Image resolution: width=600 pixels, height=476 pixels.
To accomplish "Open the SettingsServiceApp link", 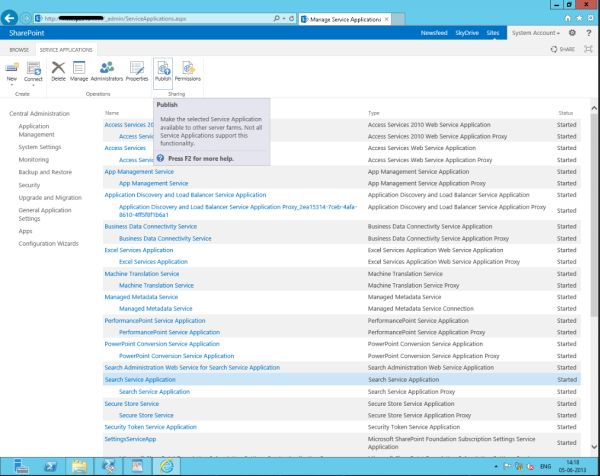I will pos(130,439).
